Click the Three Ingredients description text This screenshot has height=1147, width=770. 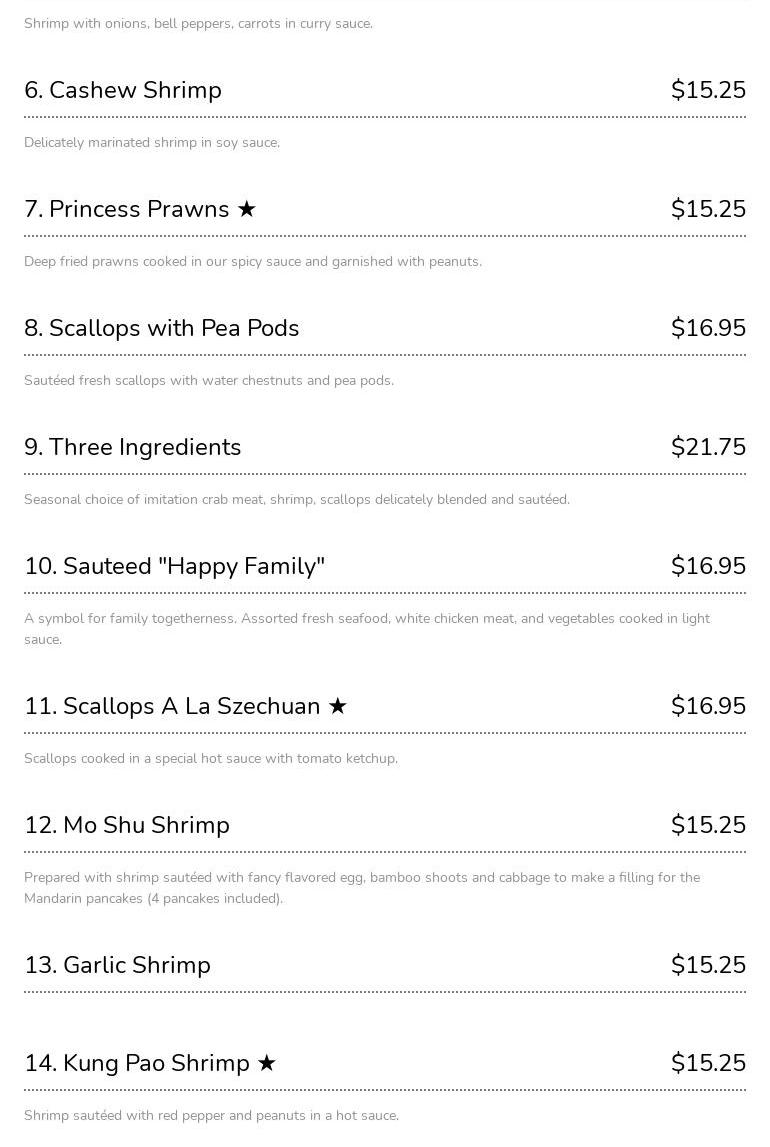pos(297,499)
